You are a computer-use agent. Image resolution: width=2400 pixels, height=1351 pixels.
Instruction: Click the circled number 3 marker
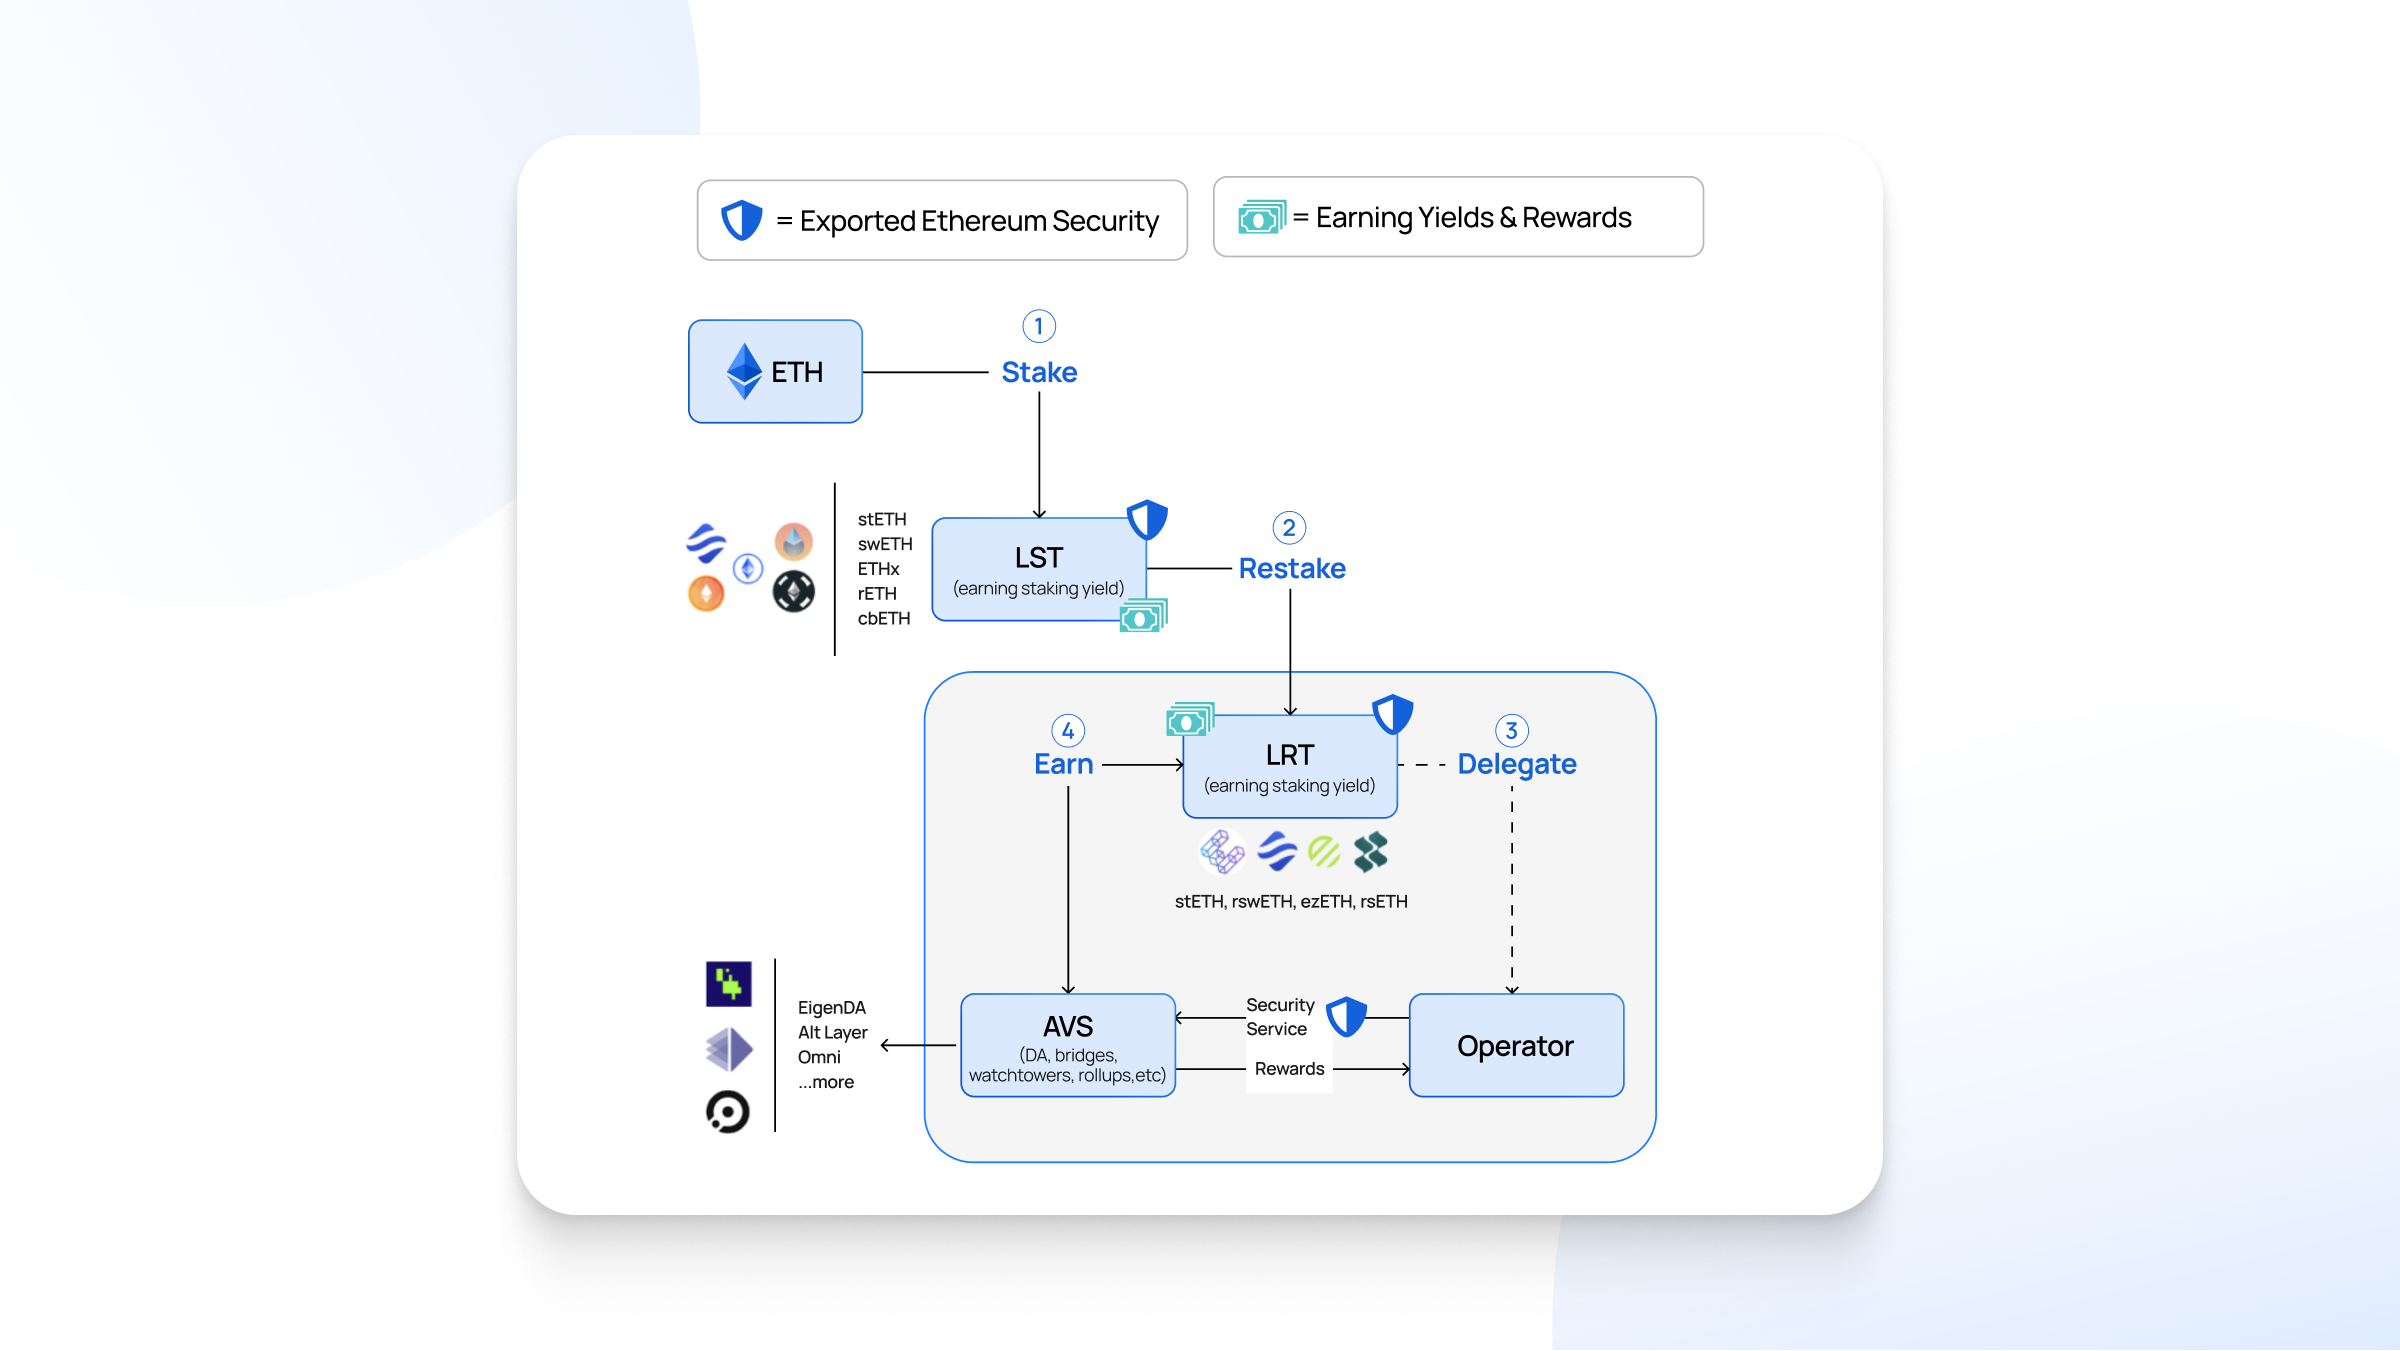pos(1511,730)
